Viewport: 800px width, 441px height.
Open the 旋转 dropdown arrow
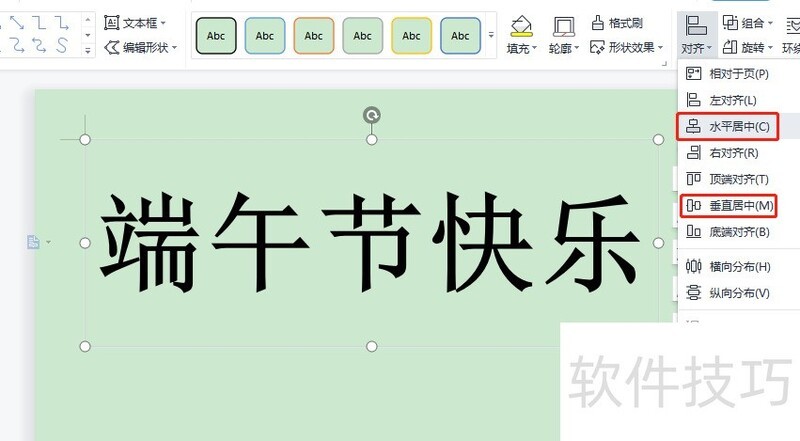(x=770, y=48)
